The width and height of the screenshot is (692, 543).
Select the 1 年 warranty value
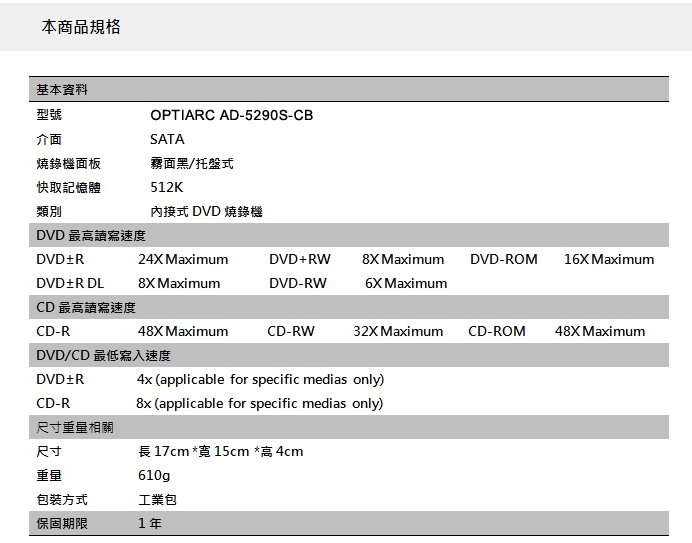pos(150,523)
